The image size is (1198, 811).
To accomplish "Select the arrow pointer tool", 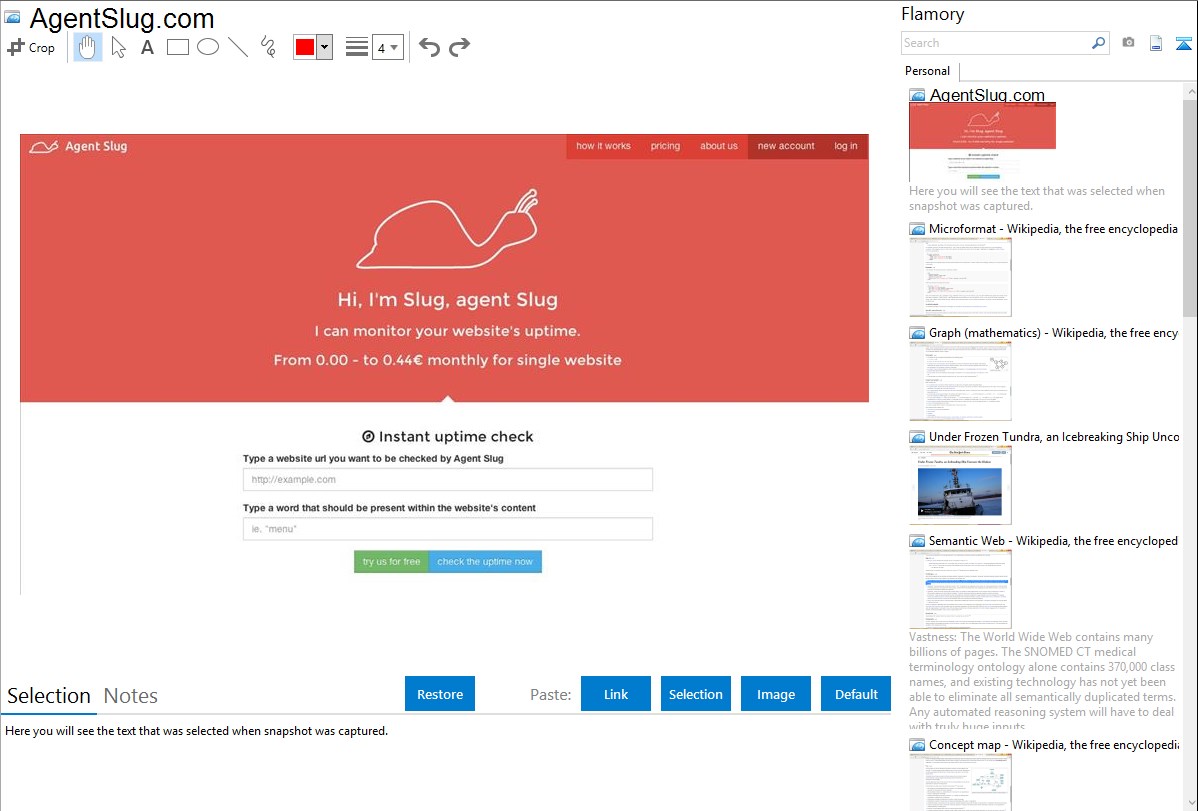I will (x=118, y=47).
